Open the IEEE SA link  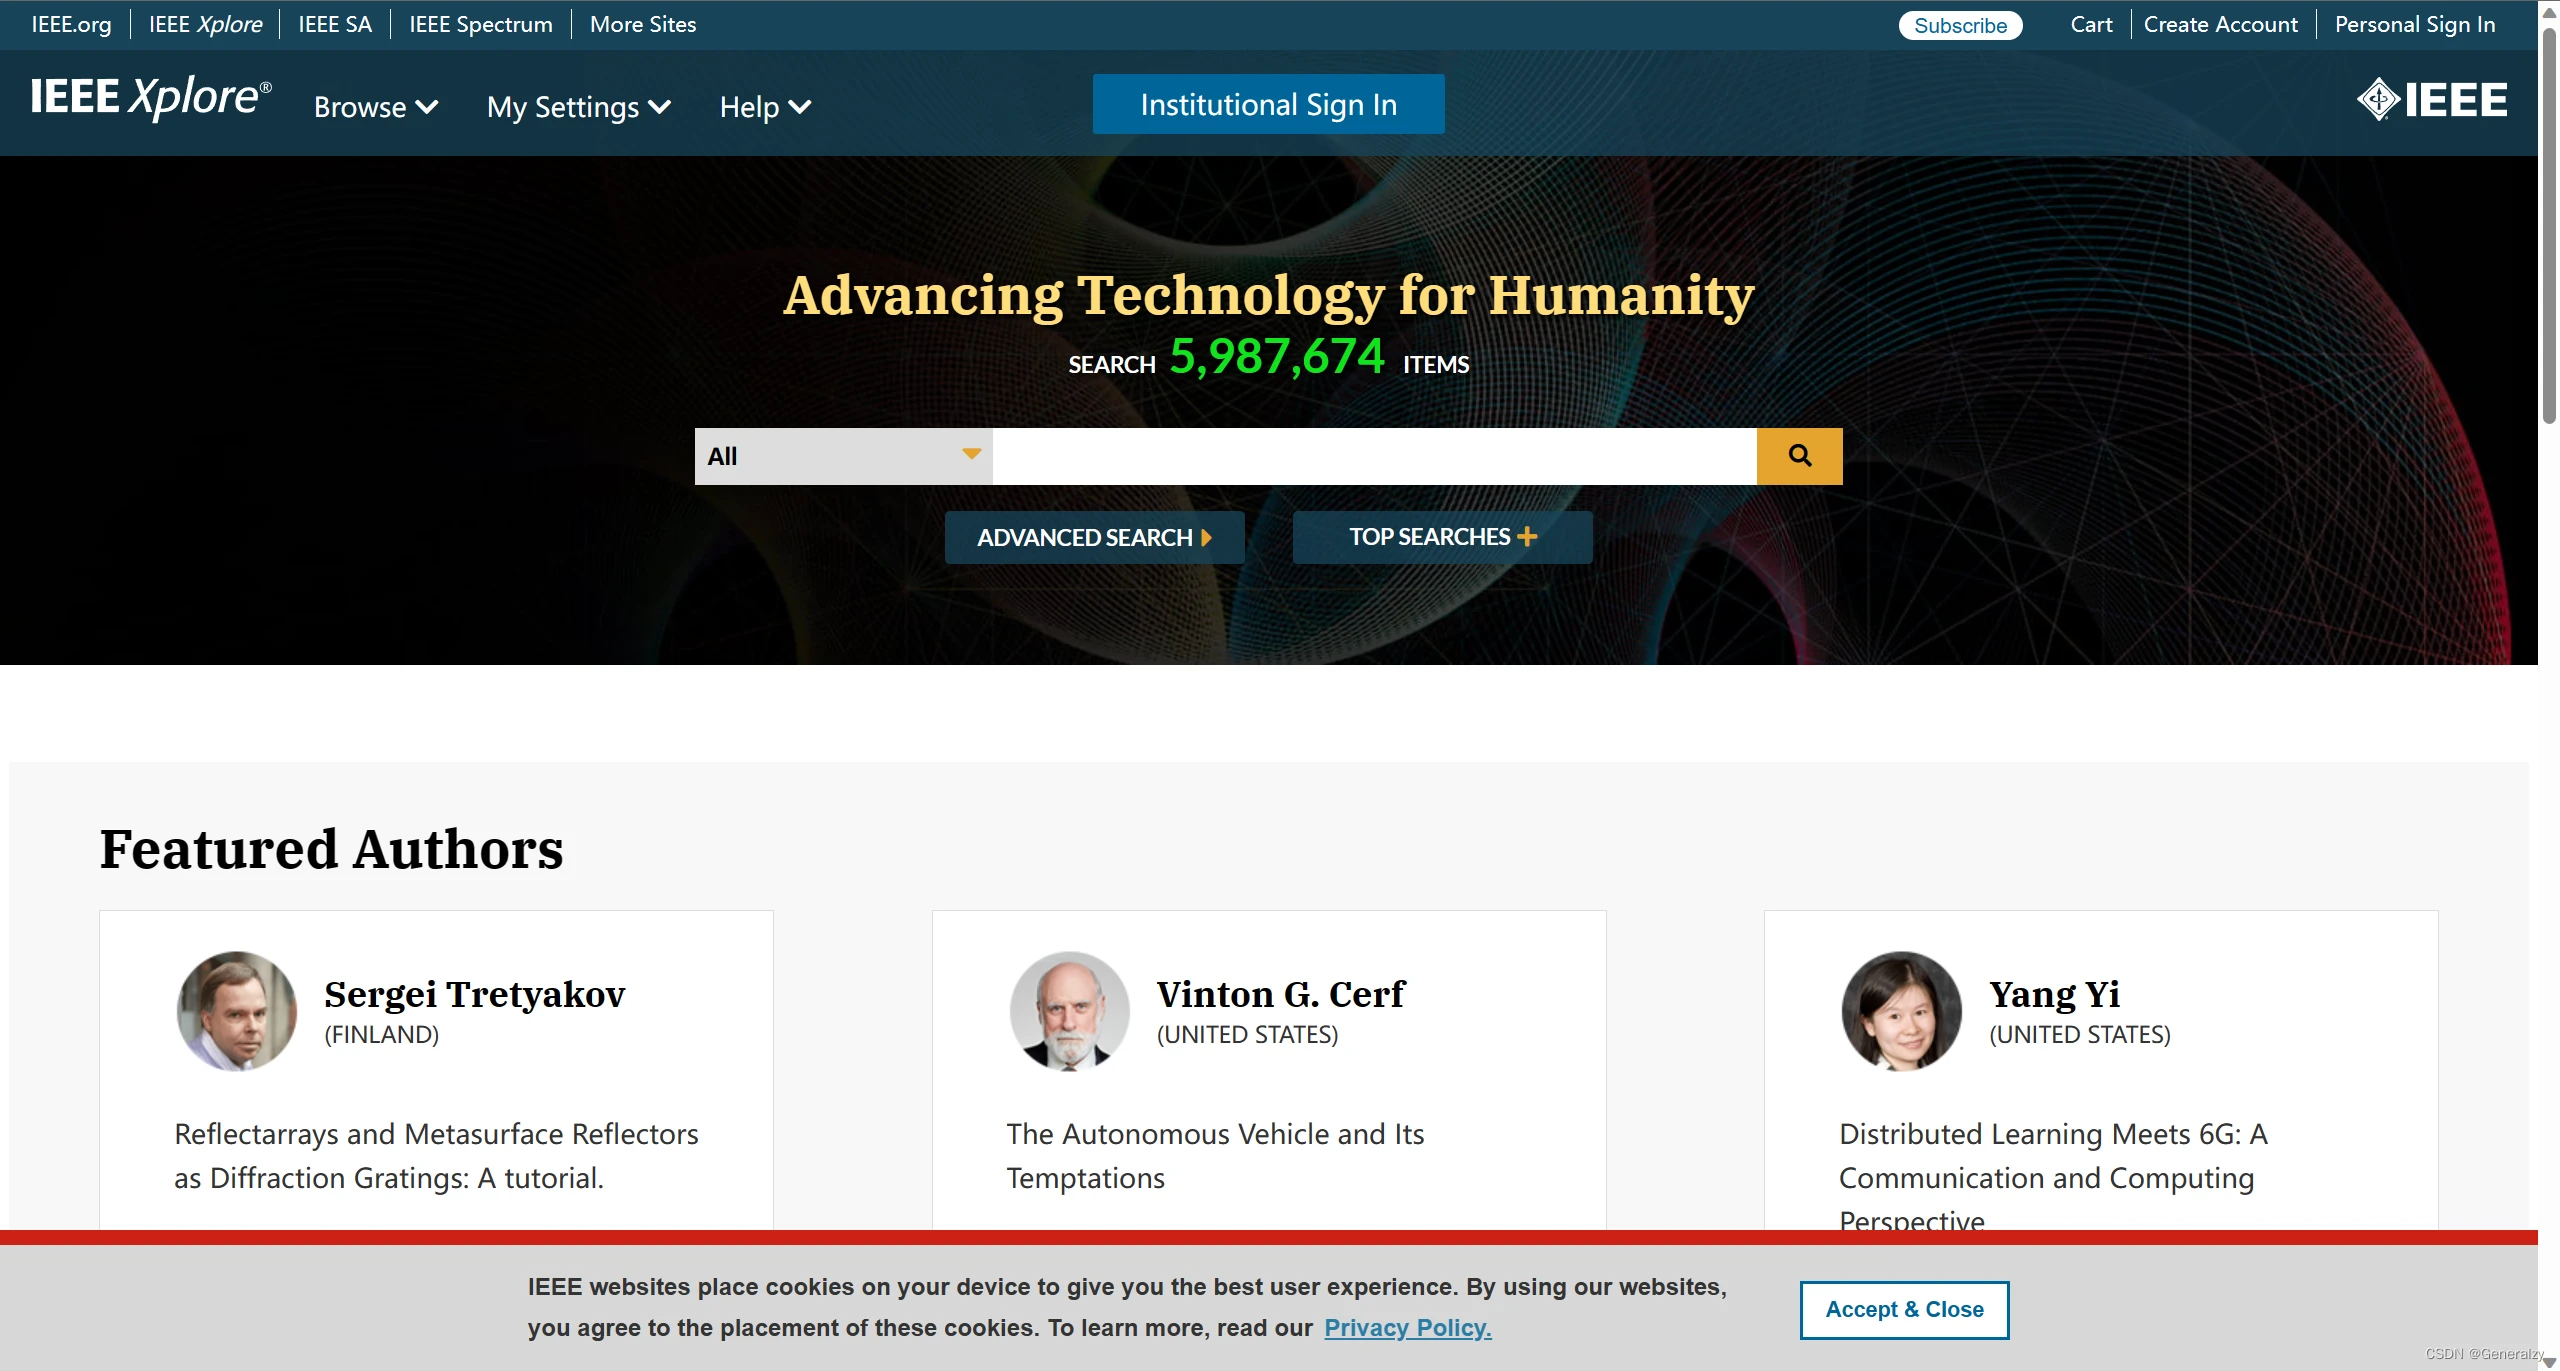tap(335, 24)
